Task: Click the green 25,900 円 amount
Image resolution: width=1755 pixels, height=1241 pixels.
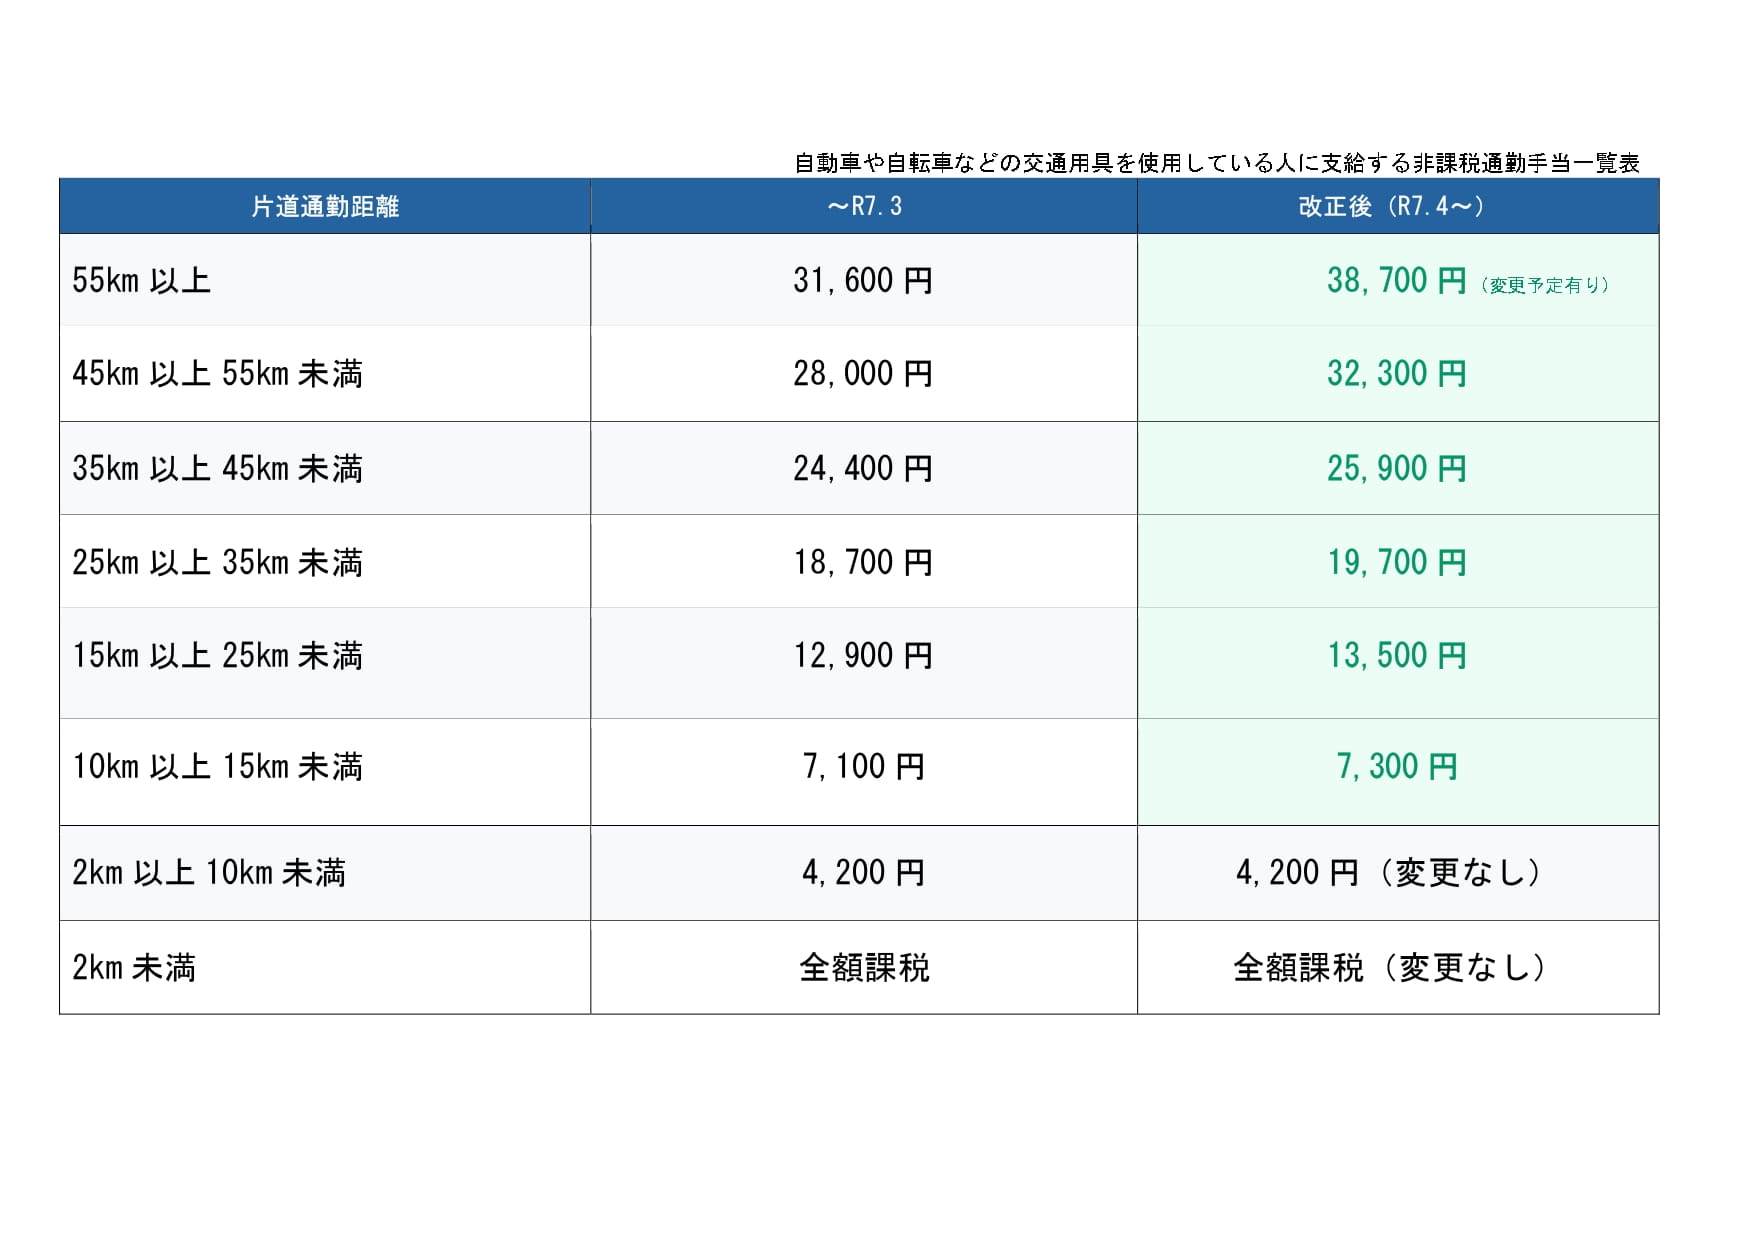Action: (1396, 469)
